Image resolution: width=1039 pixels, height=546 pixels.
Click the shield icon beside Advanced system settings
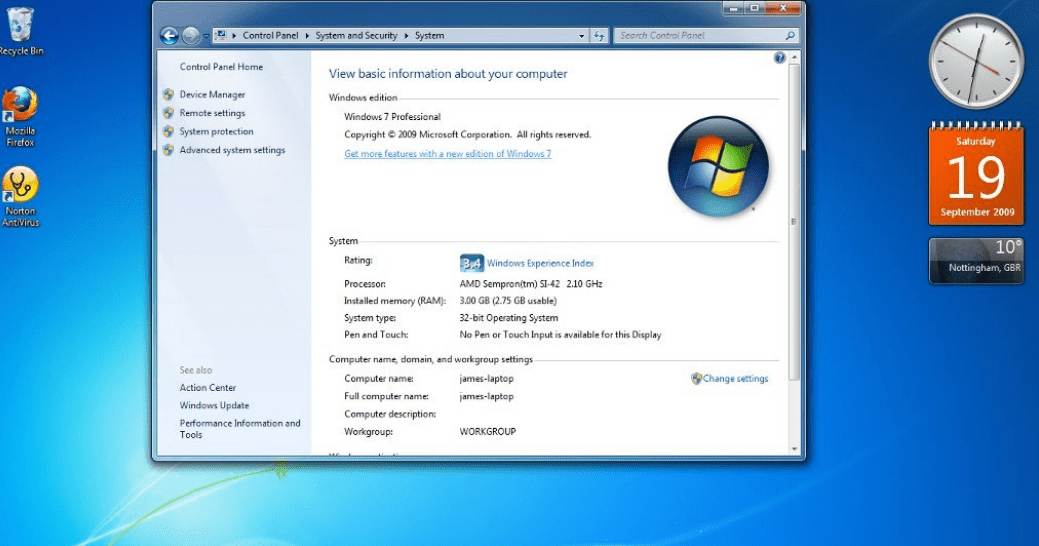pos(168,150)
